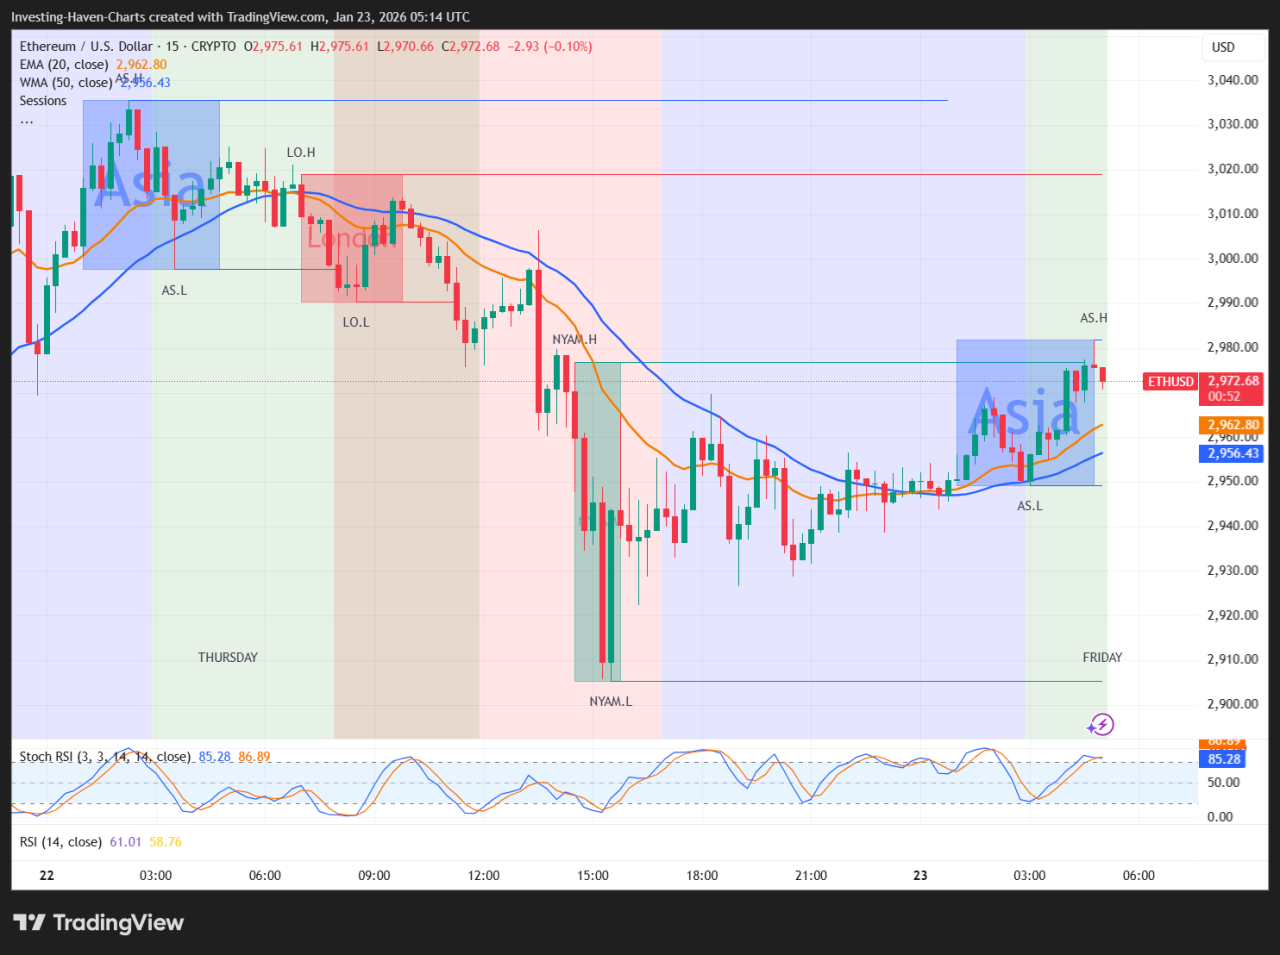This screenshot has height=955, width=1280.
Task: Open the 15-minute interval selector
Action: [x=172, y=46]
